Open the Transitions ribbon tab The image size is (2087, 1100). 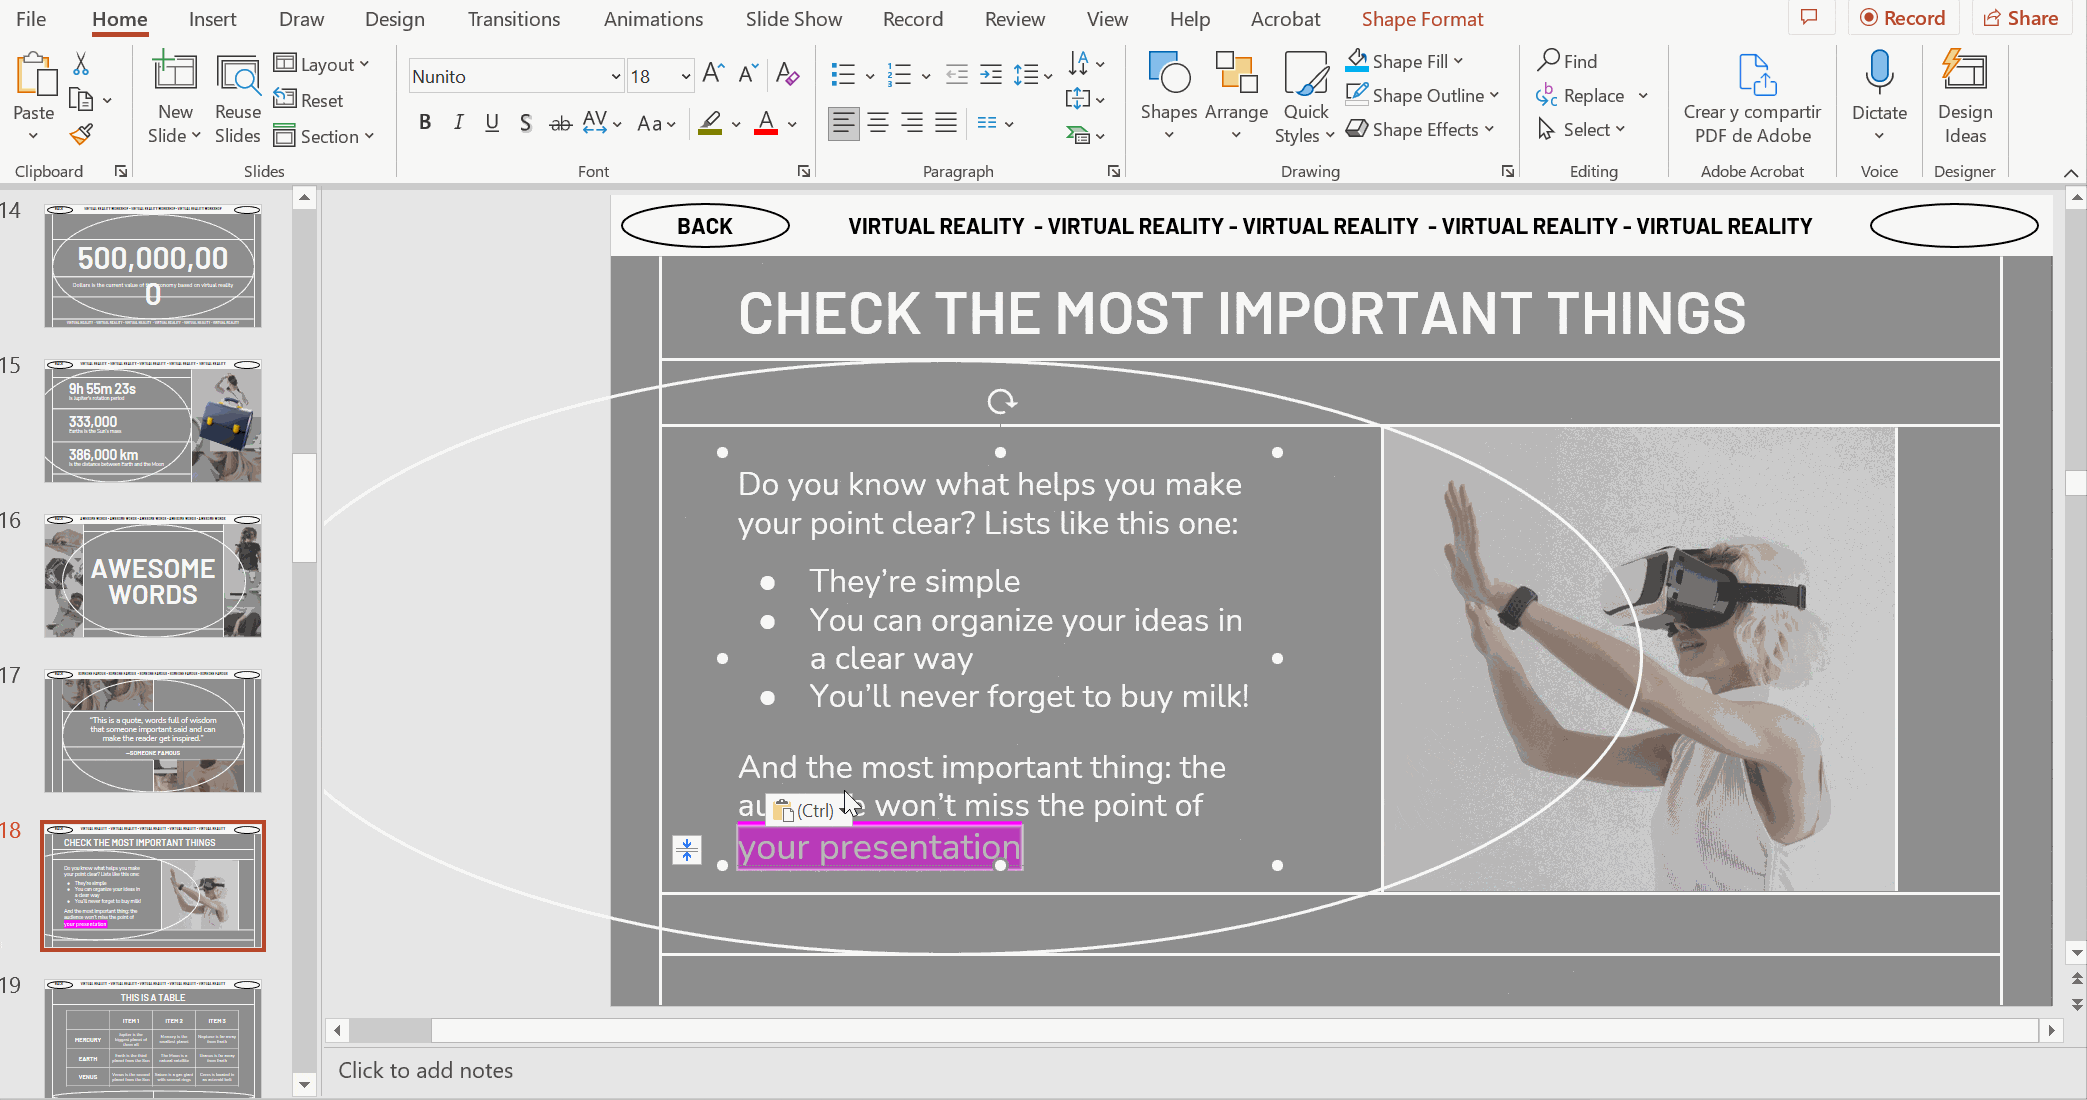[x=513, y=19]
